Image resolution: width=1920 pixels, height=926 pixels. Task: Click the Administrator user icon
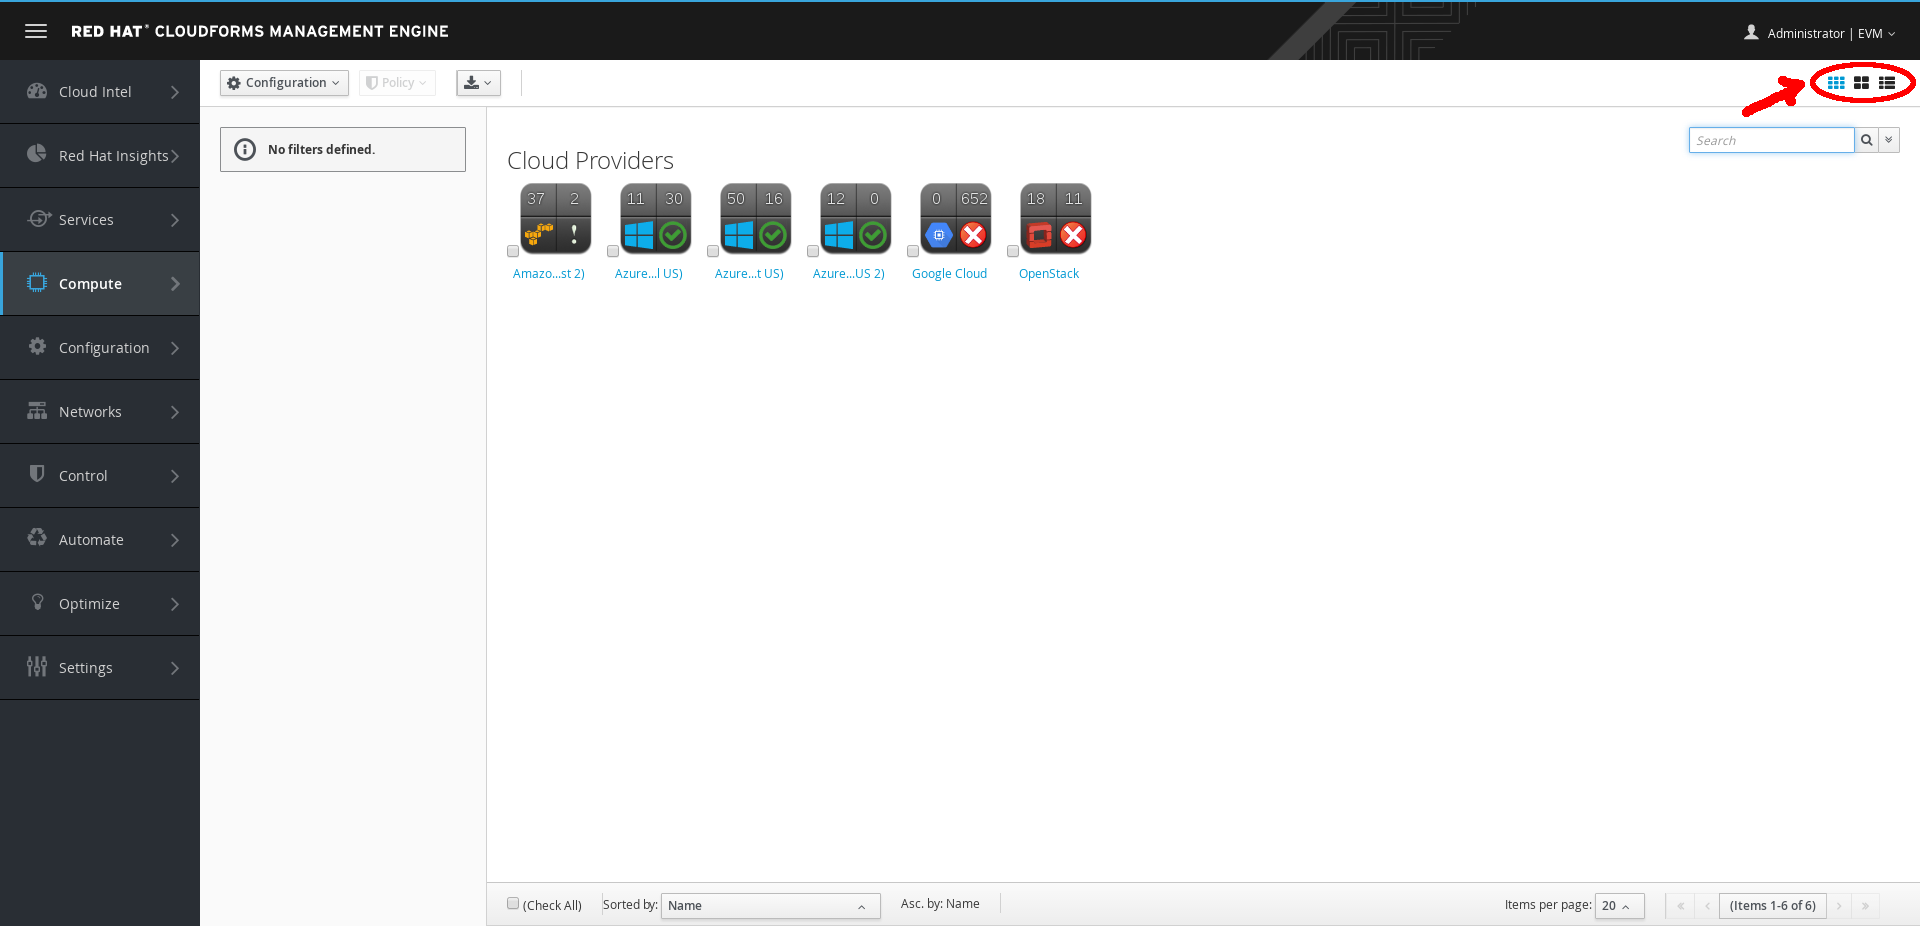coord(1751,32)
